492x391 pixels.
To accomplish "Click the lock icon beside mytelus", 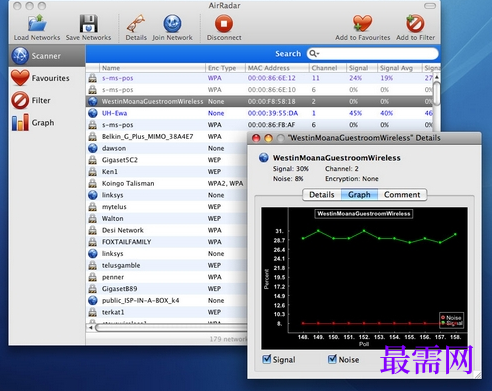I will (x=93, y=207).
